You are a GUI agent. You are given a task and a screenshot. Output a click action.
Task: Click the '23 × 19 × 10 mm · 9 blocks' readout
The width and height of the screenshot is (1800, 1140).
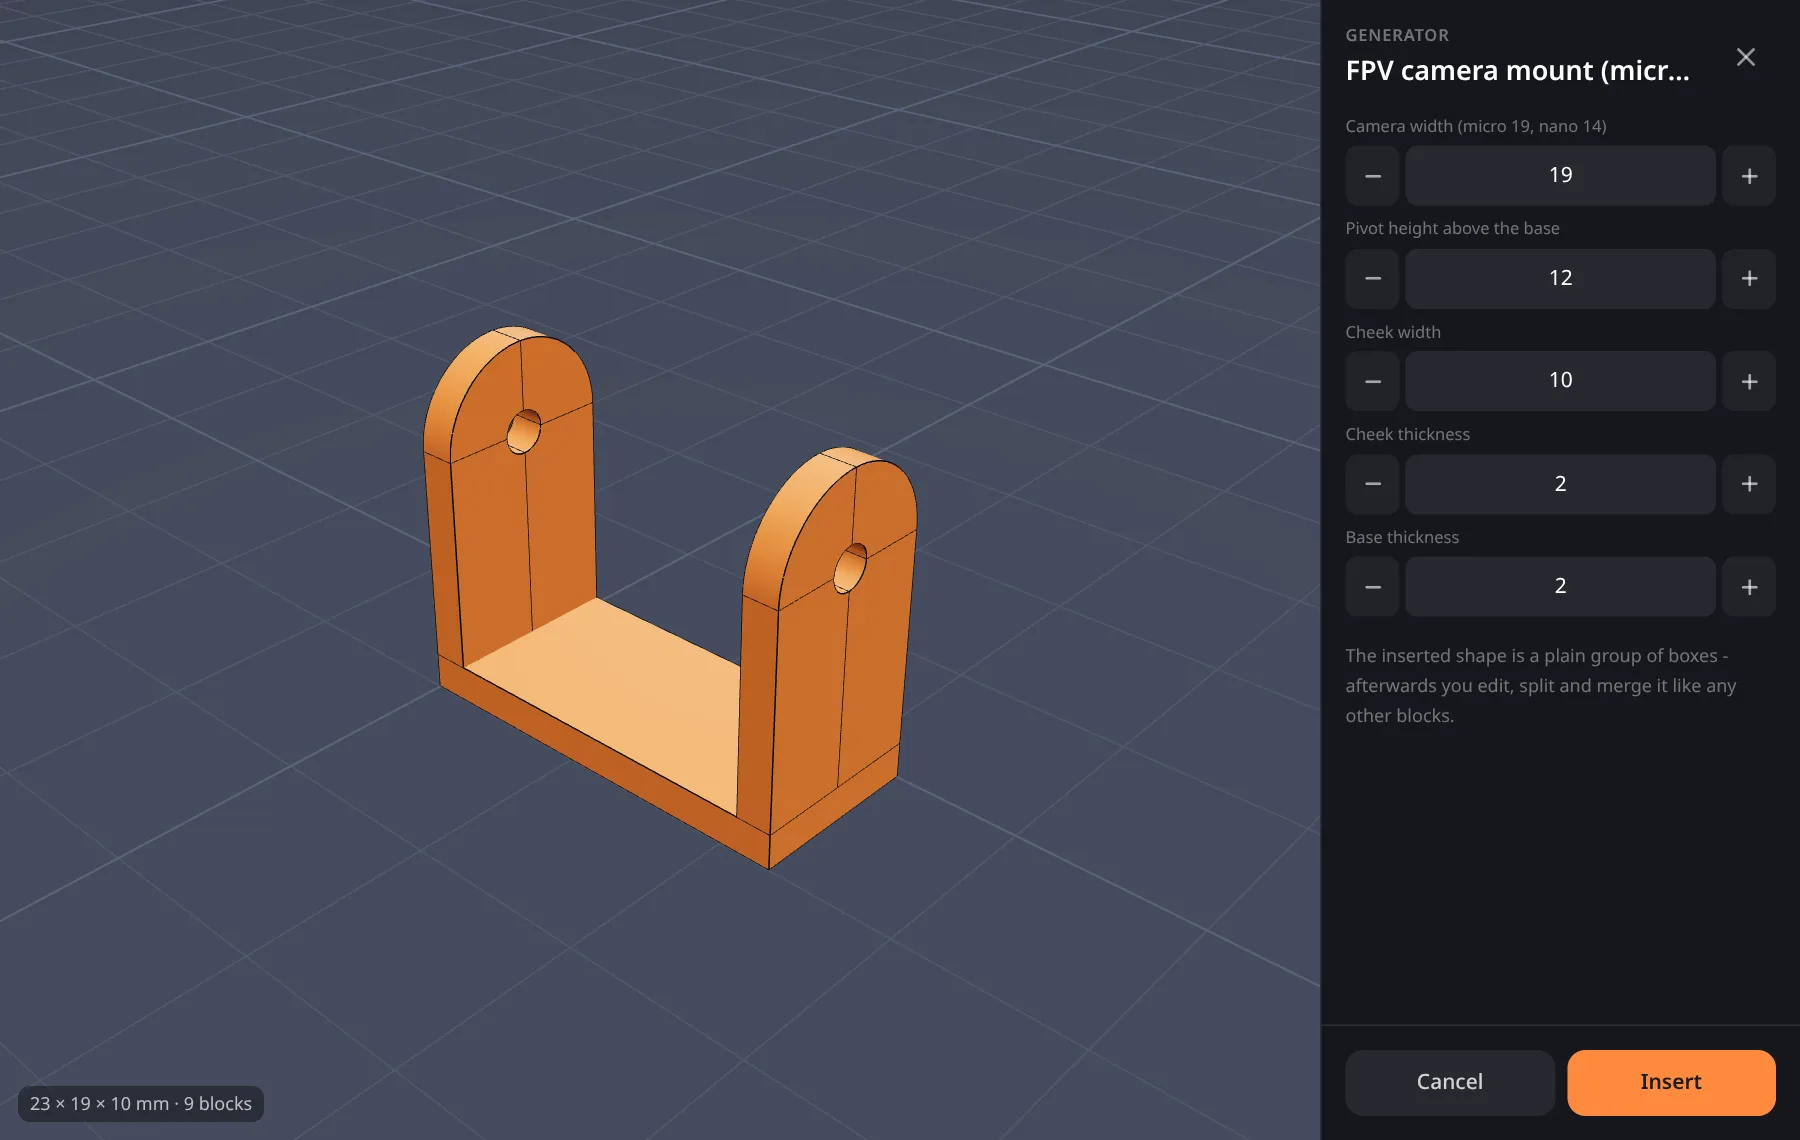pyautogui.click(x=141, y=1104)
